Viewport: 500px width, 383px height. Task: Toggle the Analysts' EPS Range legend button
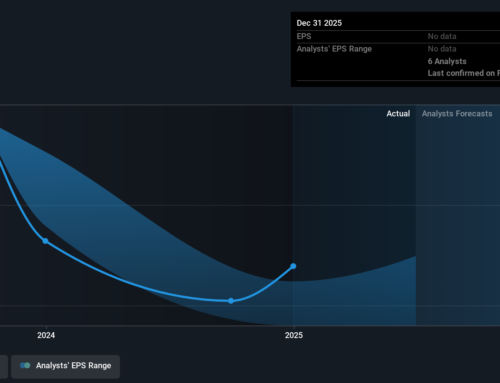coord(65,366)
